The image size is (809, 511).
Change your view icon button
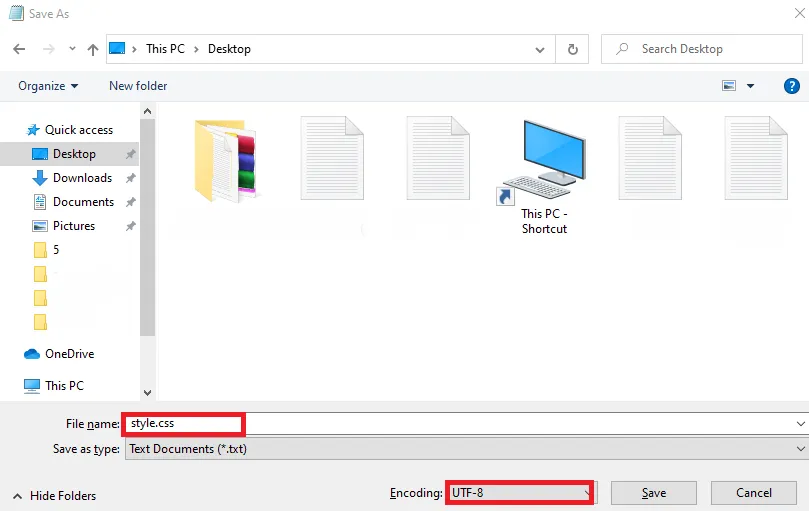click(729, 86)
